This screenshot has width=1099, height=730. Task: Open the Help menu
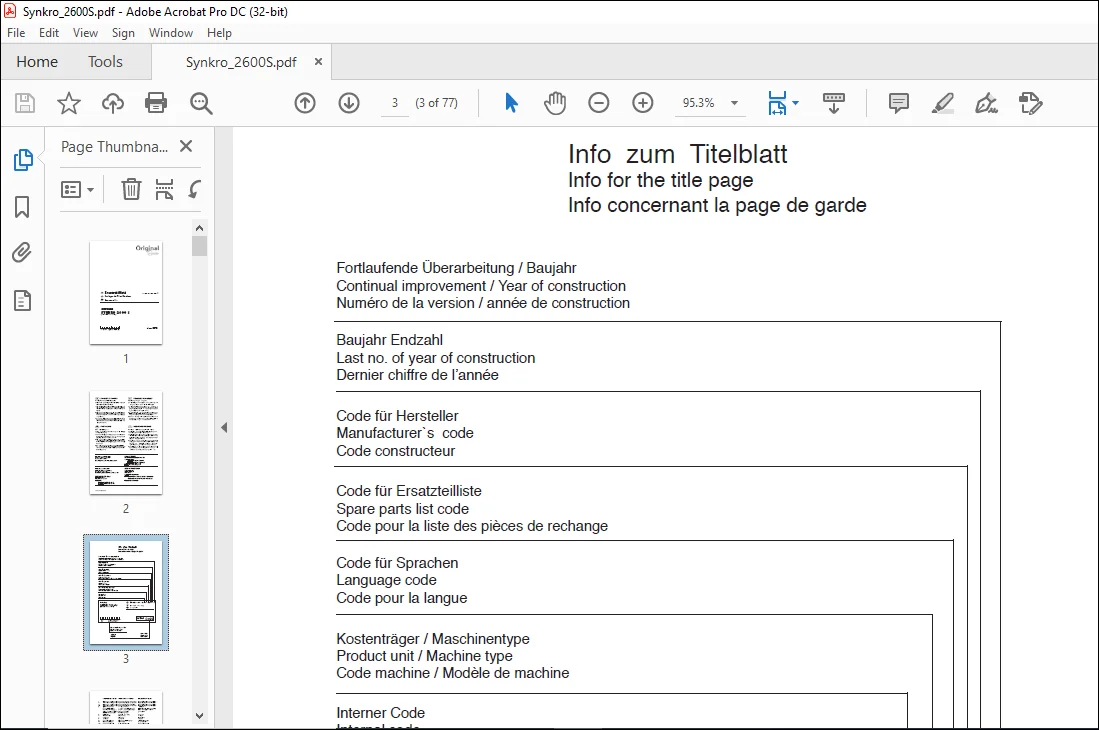219,33
